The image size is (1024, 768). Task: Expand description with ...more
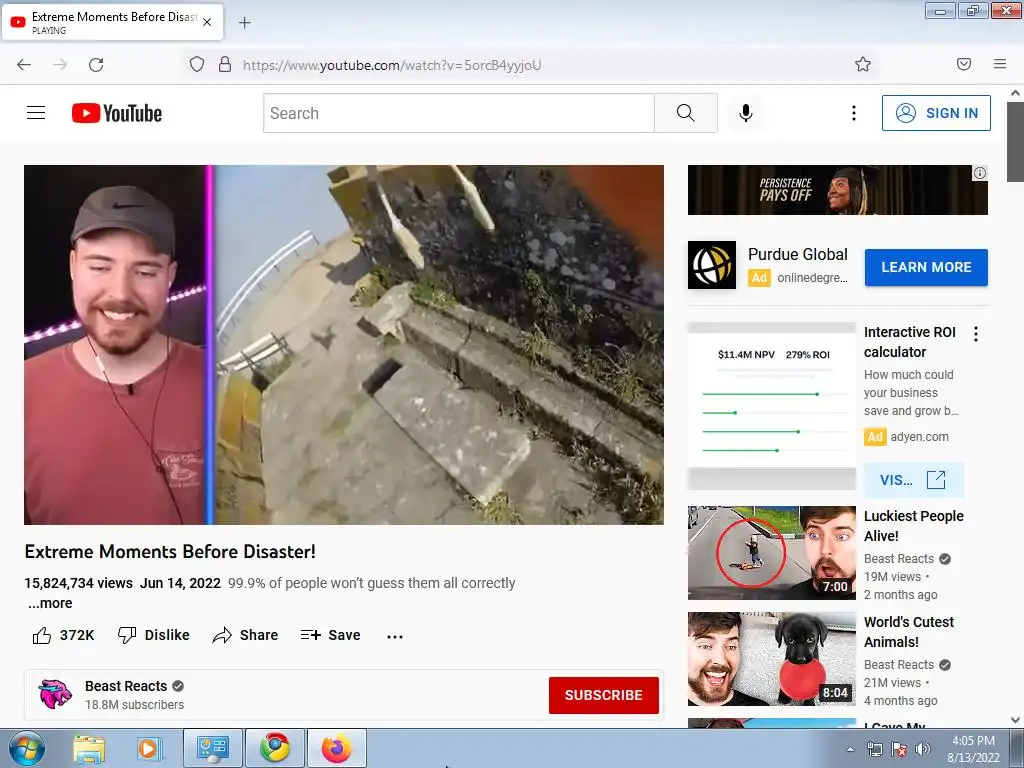(50, 603)
